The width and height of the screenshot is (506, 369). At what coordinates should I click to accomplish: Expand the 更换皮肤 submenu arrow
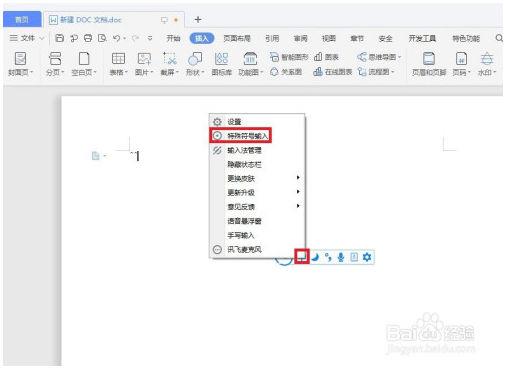298,178
